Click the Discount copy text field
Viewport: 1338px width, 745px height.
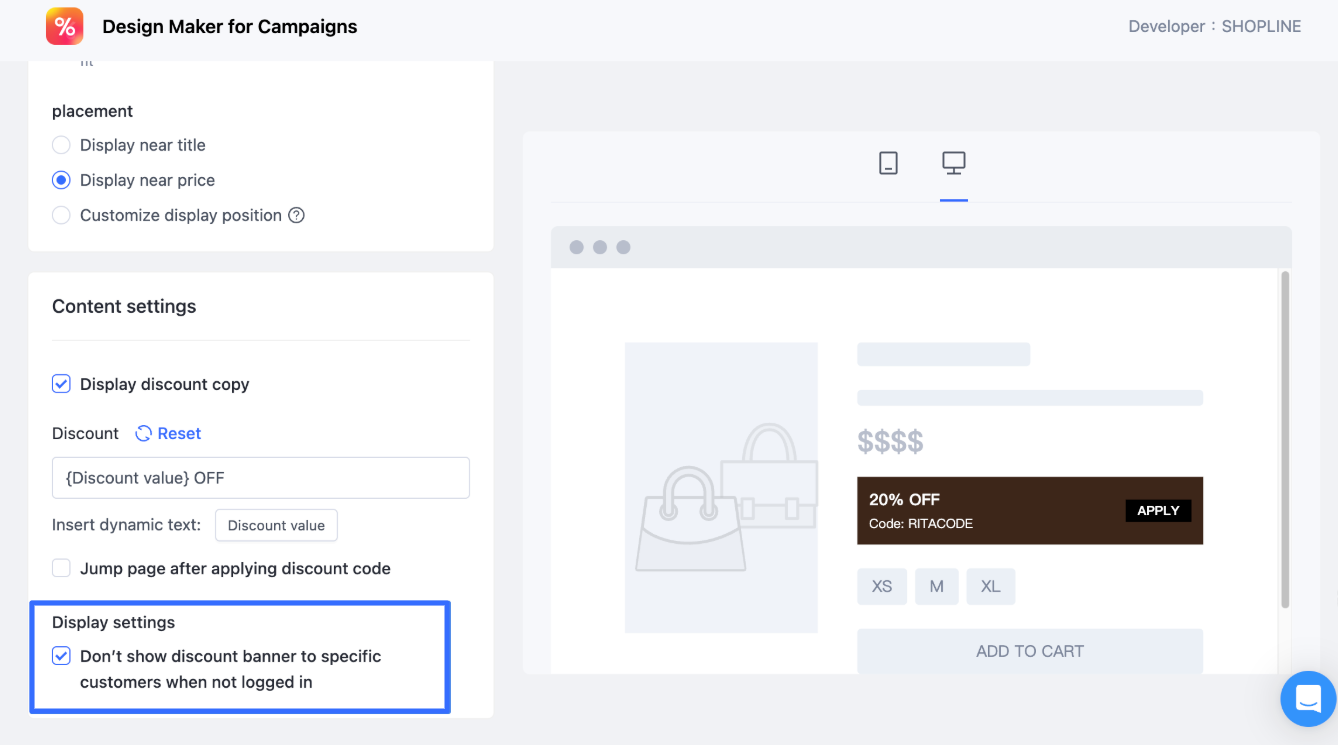(260, 478)
